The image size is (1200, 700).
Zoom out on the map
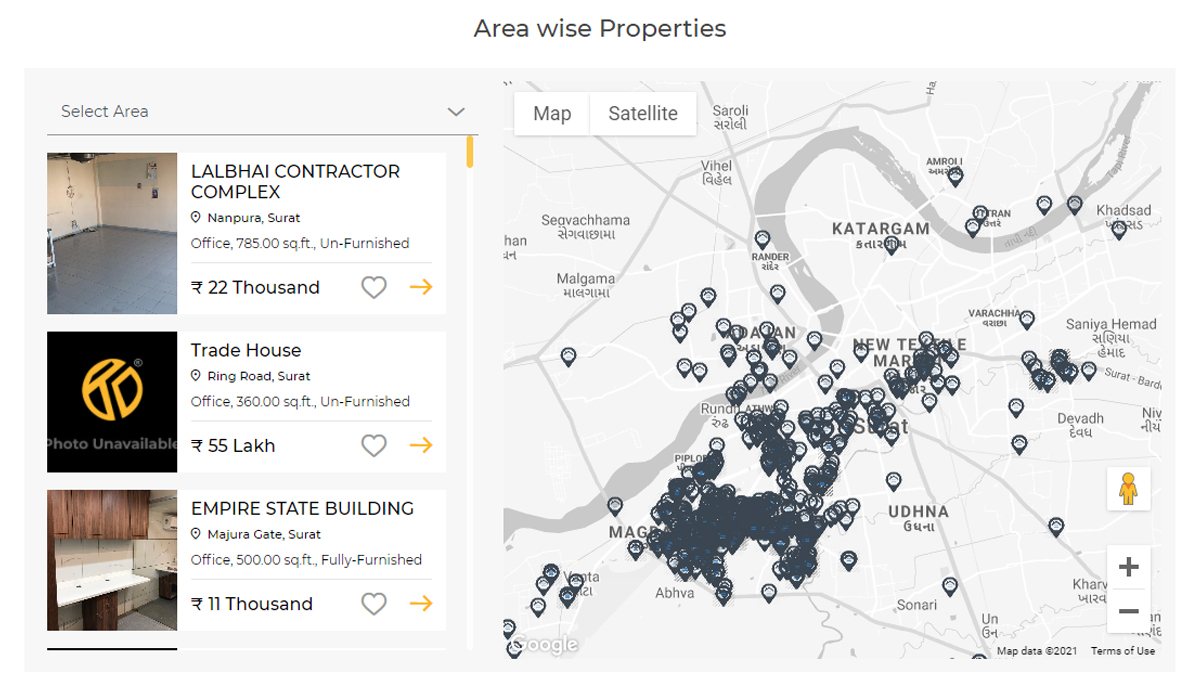(1128, 611)
